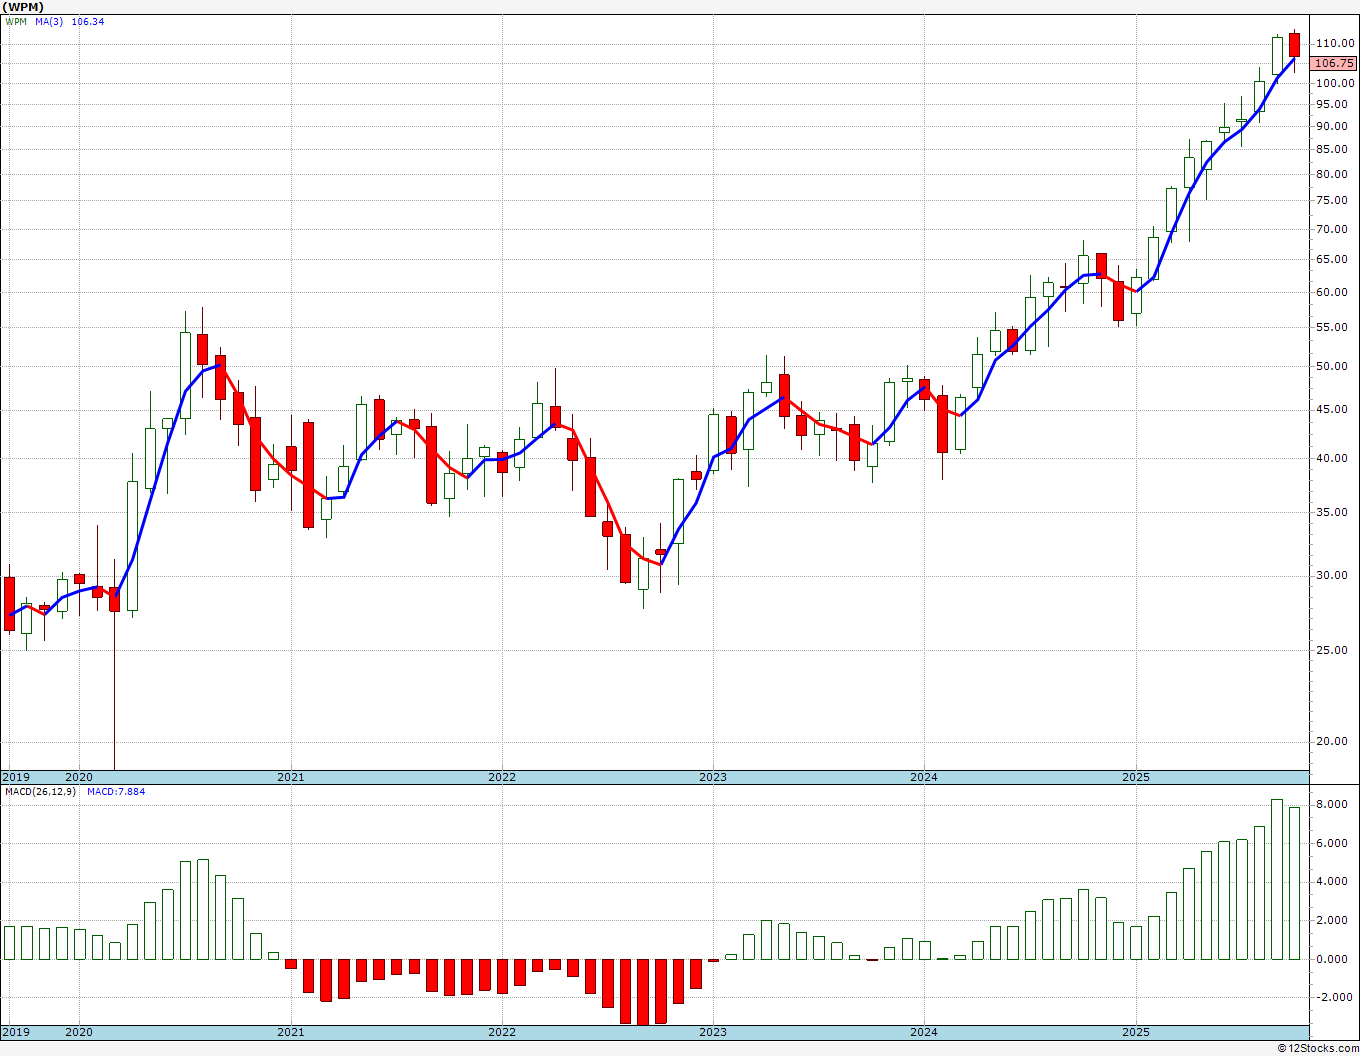1360x1056 pixels.
Task: Click the latest red candlestick near 110.00
Action: pyautogui.click(x=1294, y=45)
